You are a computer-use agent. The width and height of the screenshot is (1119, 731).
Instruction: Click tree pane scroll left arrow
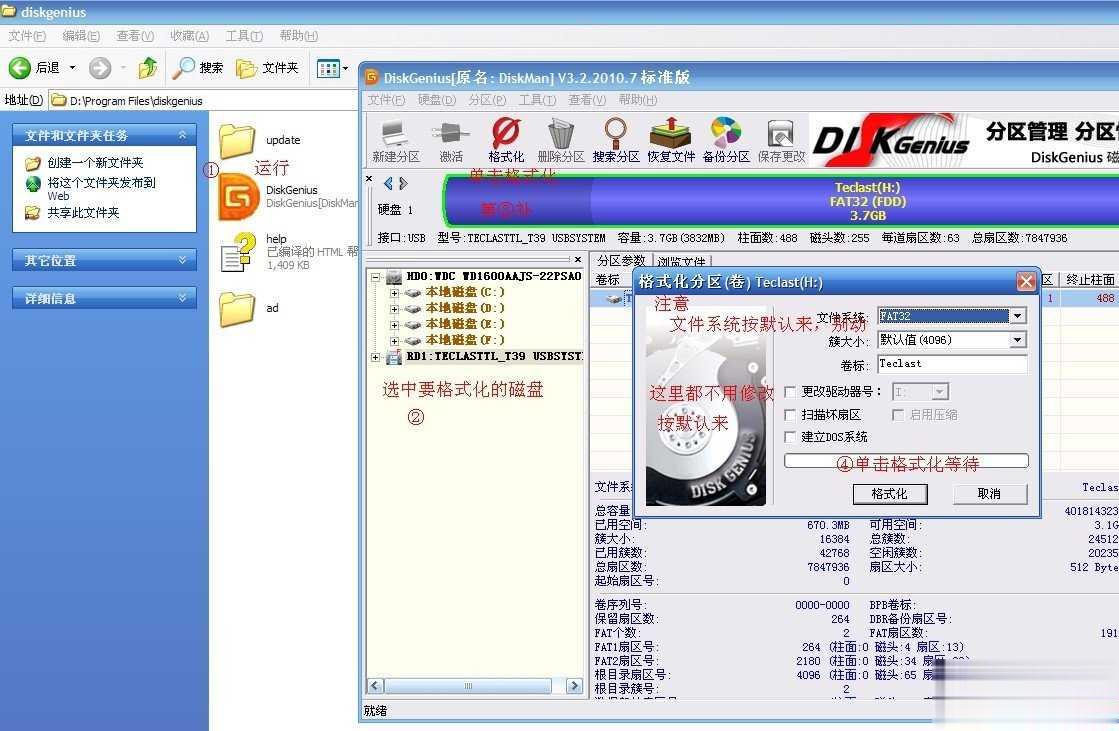click(375, 686)
